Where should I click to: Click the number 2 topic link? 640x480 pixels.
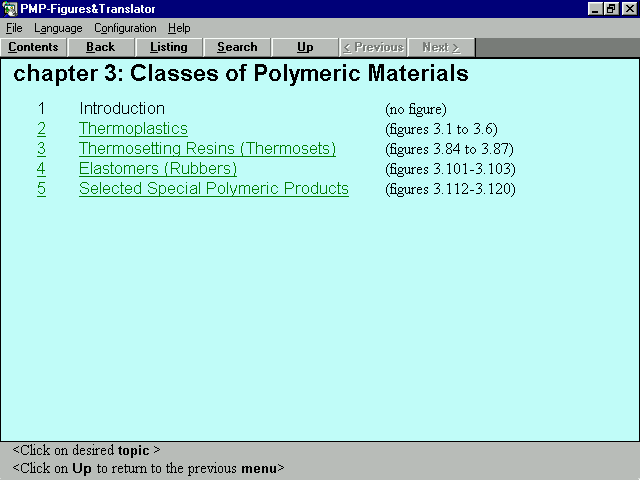point(42,129)
